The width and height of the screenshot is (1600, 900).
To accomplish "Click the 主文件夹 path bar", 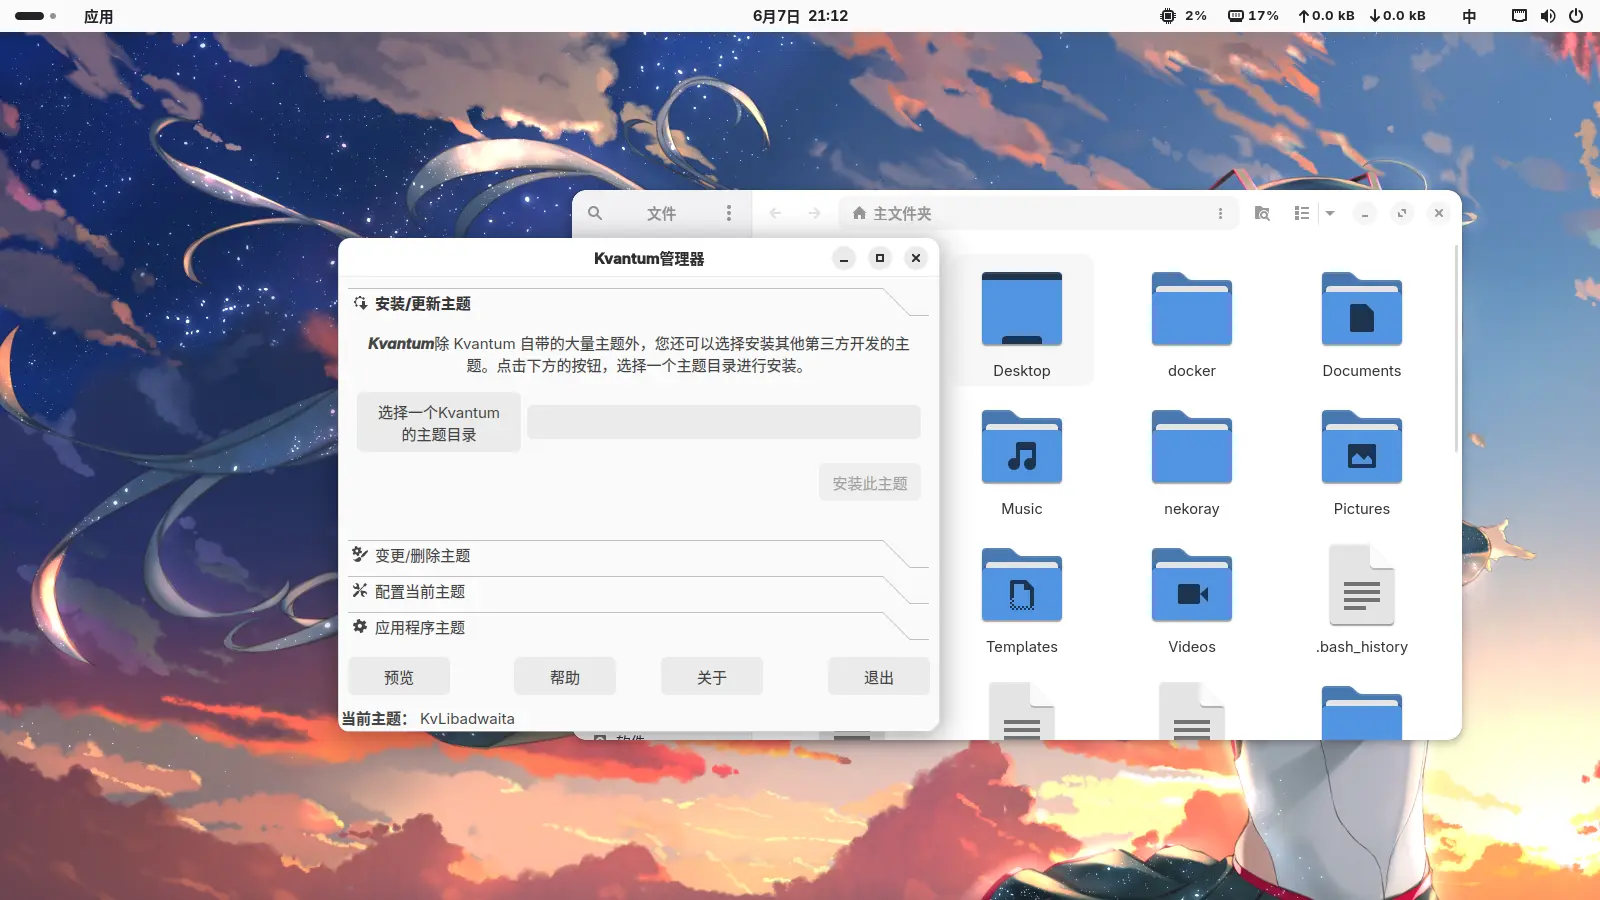I will click(x=1037, y=213).
